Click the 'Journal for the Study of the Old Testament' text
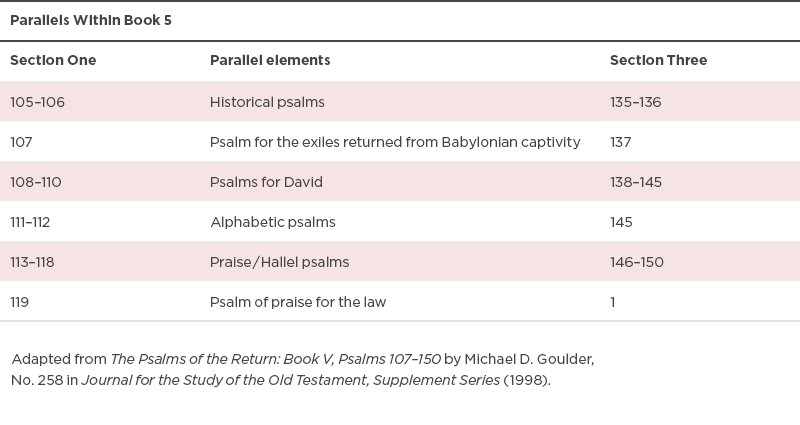The height and width of the screenshot is (425, 800). 224,380
